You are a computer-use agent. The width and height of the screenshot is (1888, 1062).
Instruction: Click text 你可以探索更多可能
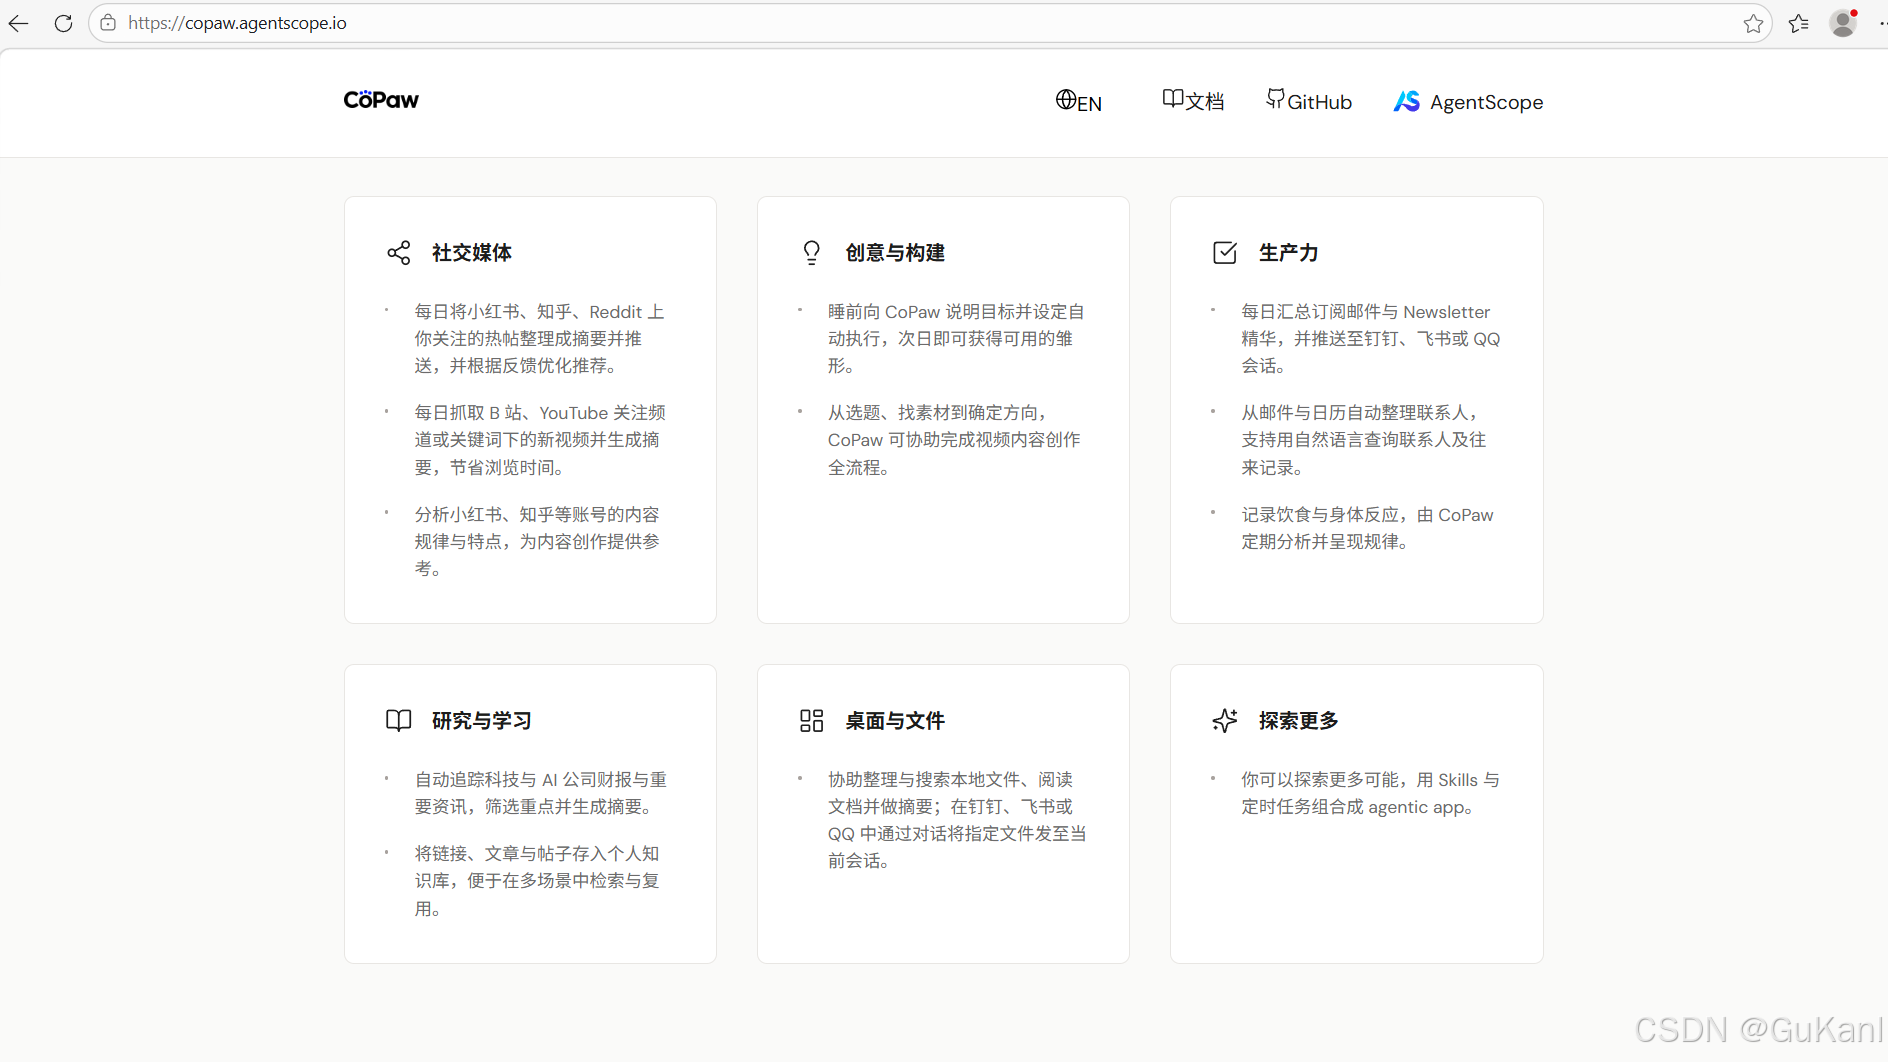[x=1371, y=793]
